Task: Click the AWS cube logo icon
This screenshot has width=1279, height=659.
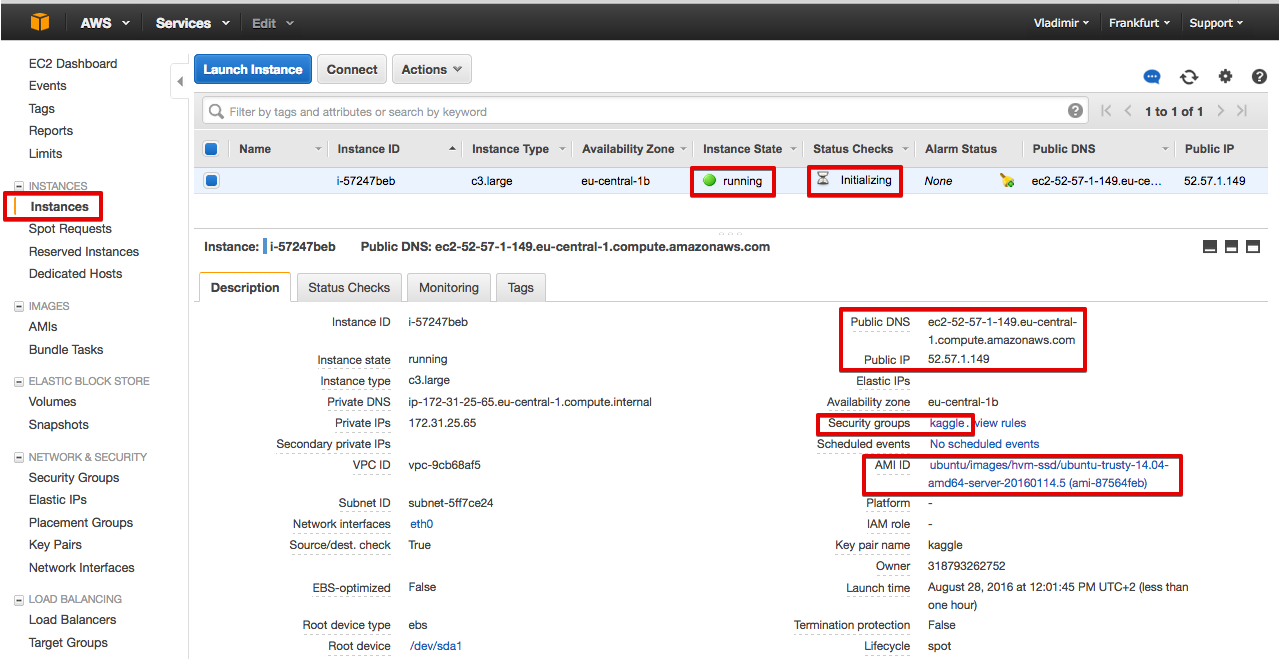Action: (x=39, y=22)
